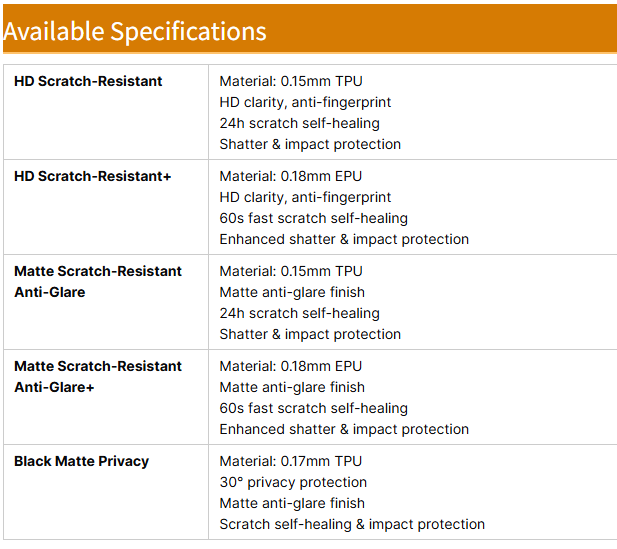Click Material: 0.17mm TPU text

(291, 461)
